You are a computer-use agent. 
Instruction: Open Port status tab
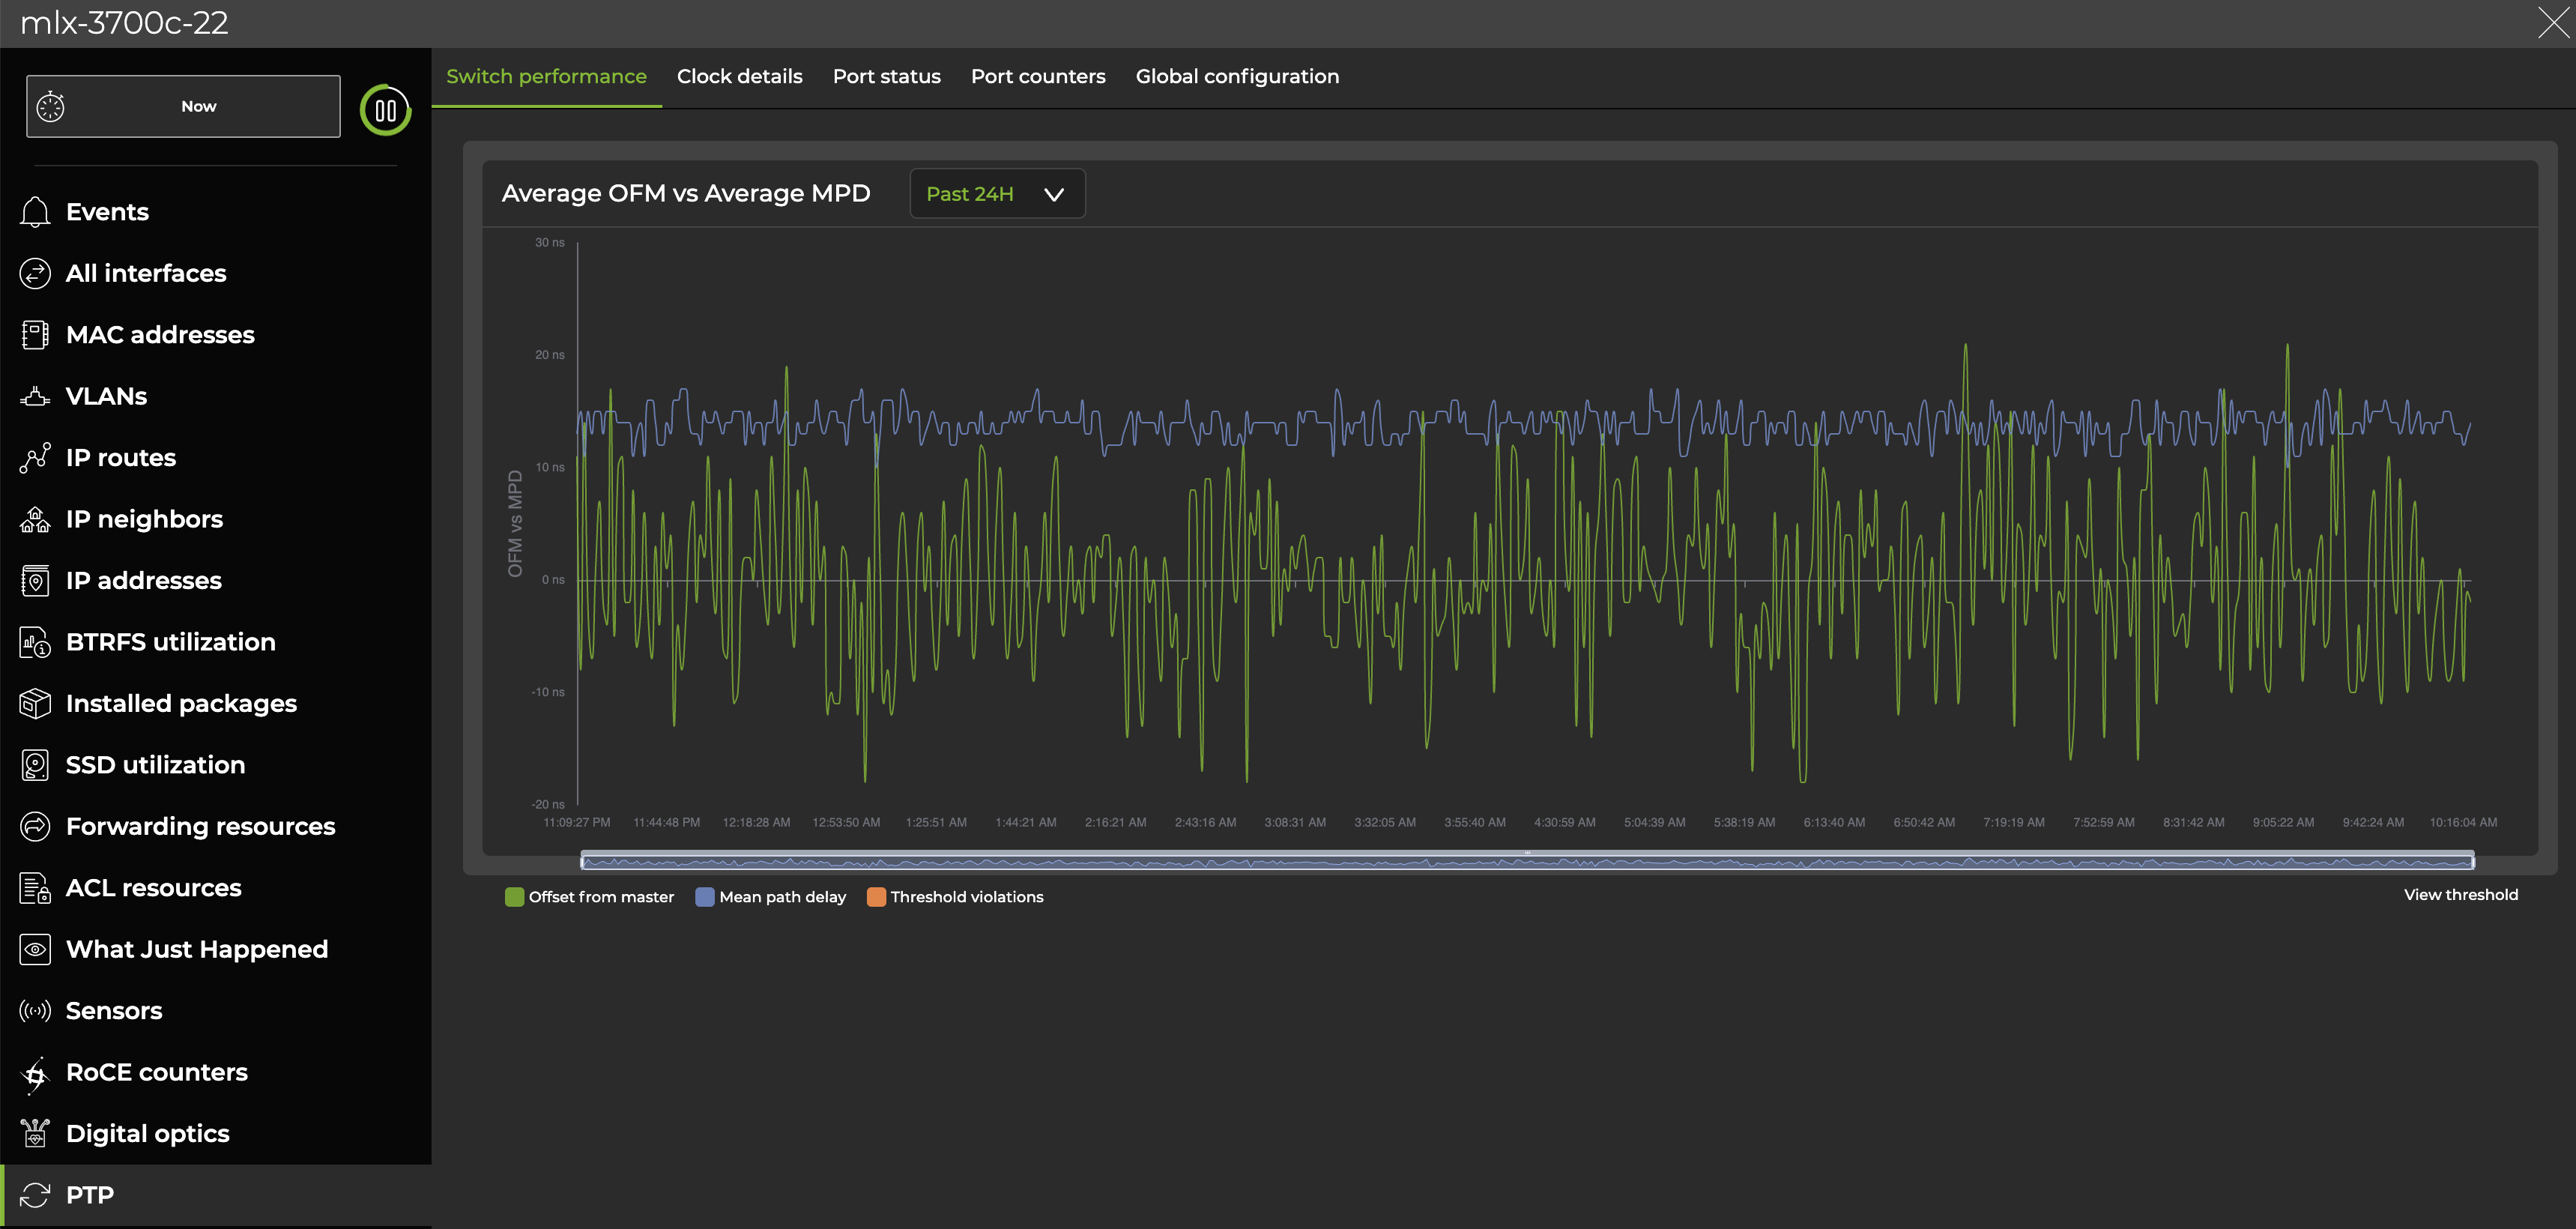(x=887, y=76)
